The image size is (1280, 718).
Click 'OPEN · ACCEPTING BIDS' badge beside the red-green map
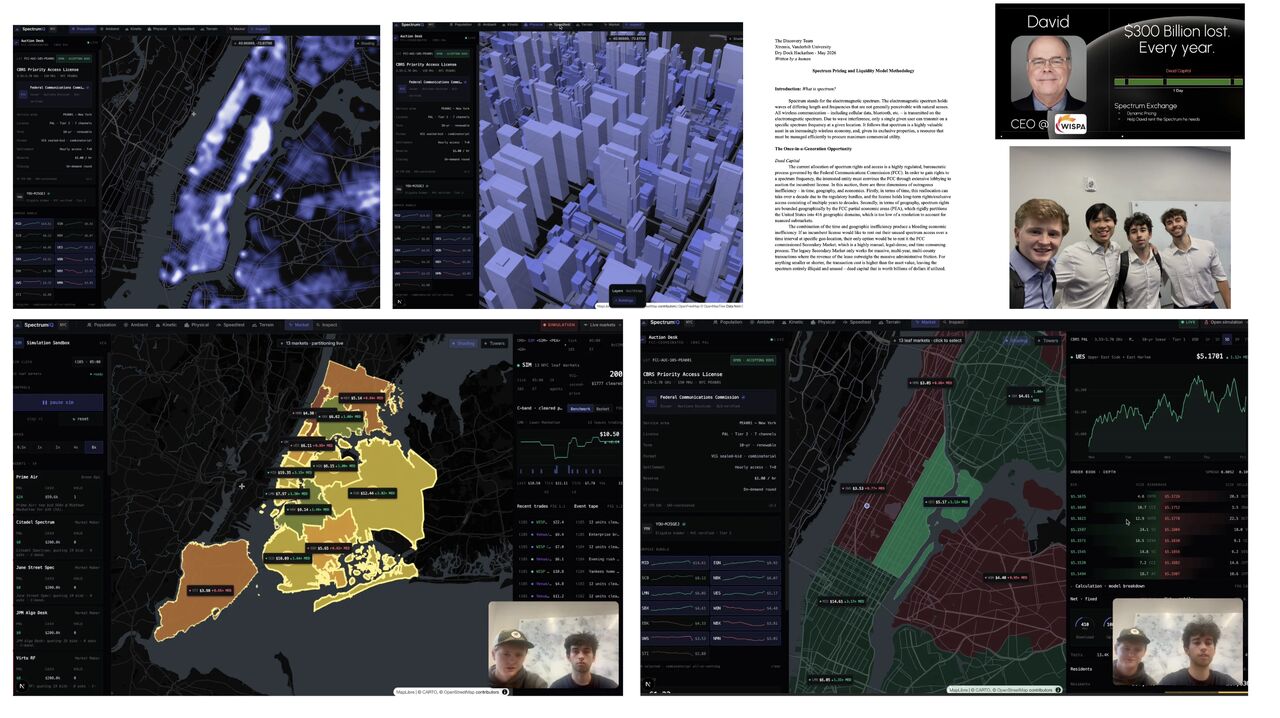(x=753, y=360)
